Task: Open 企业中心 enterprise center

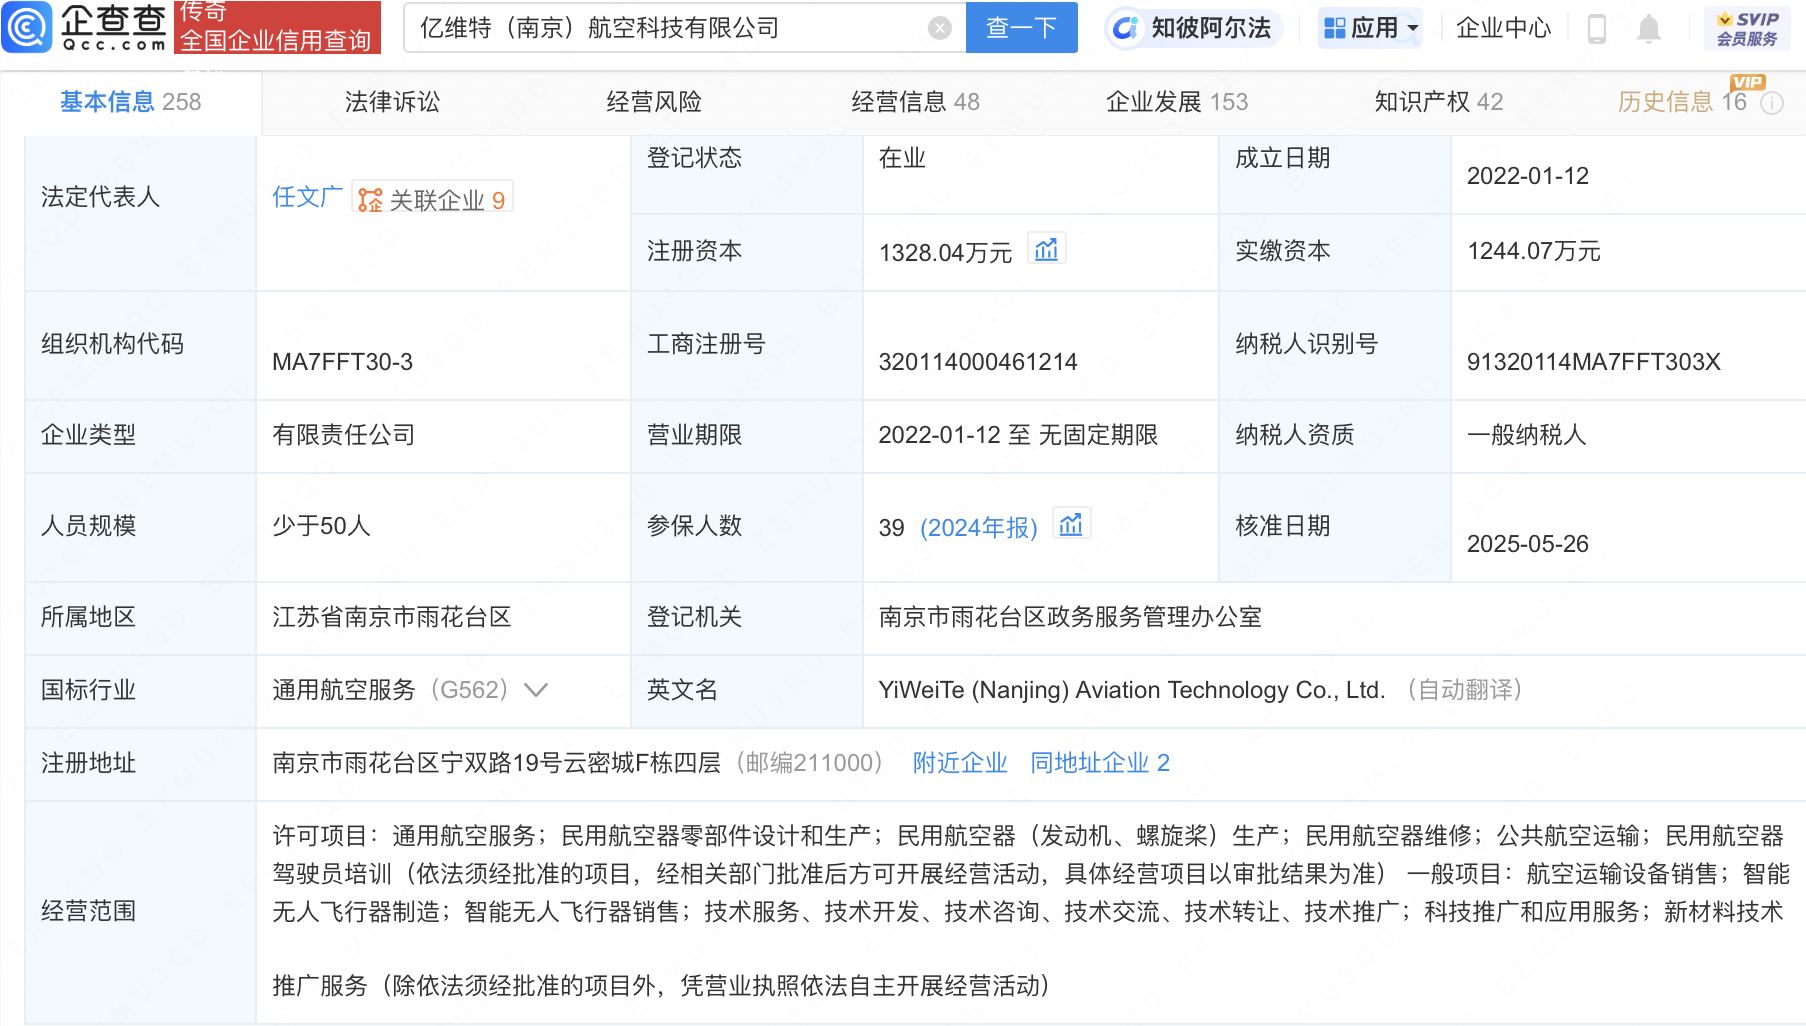Action: tap(1503, 28)
